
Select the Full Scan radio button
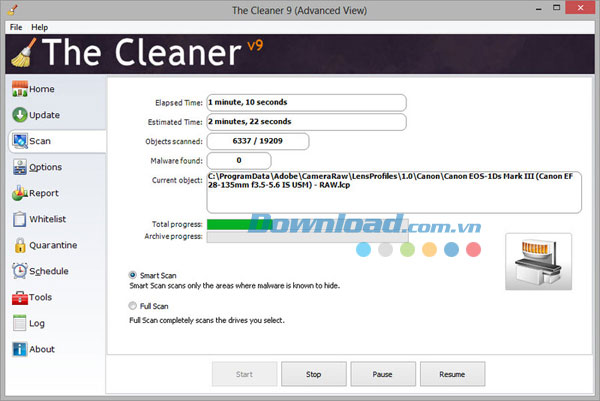132,306
